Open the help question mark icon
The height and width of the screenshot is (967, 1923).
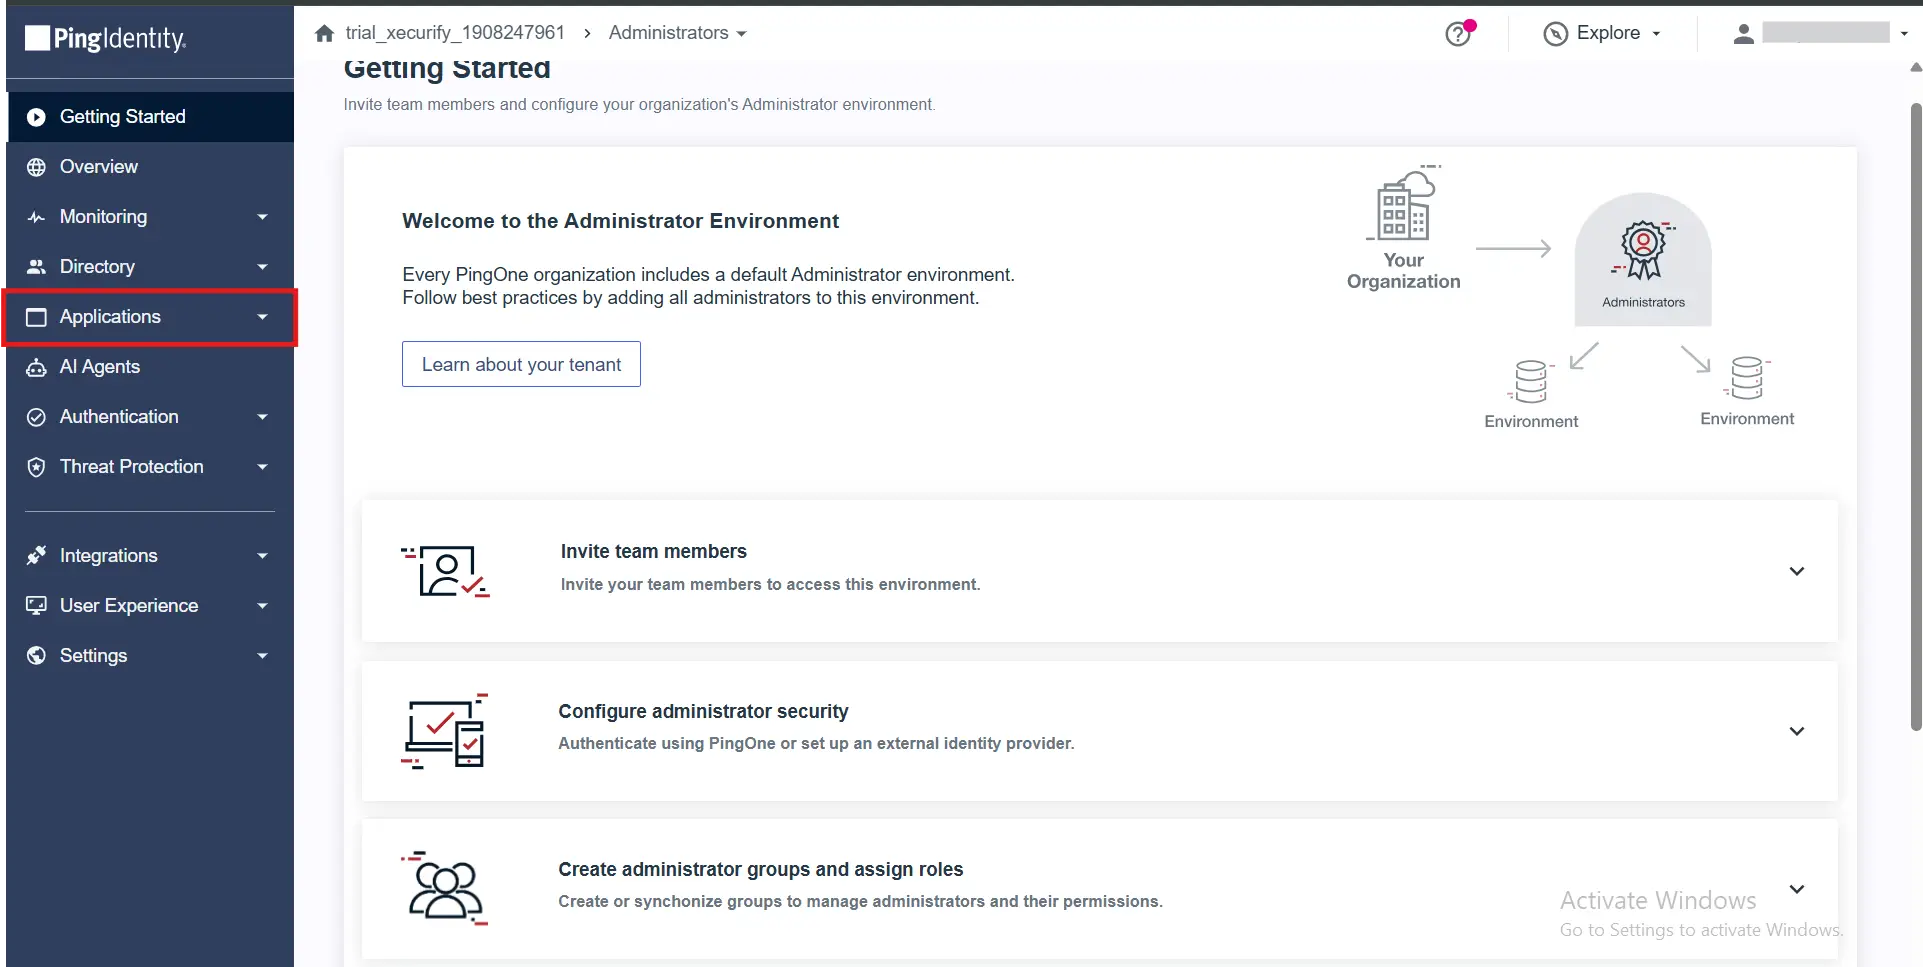1458,34
